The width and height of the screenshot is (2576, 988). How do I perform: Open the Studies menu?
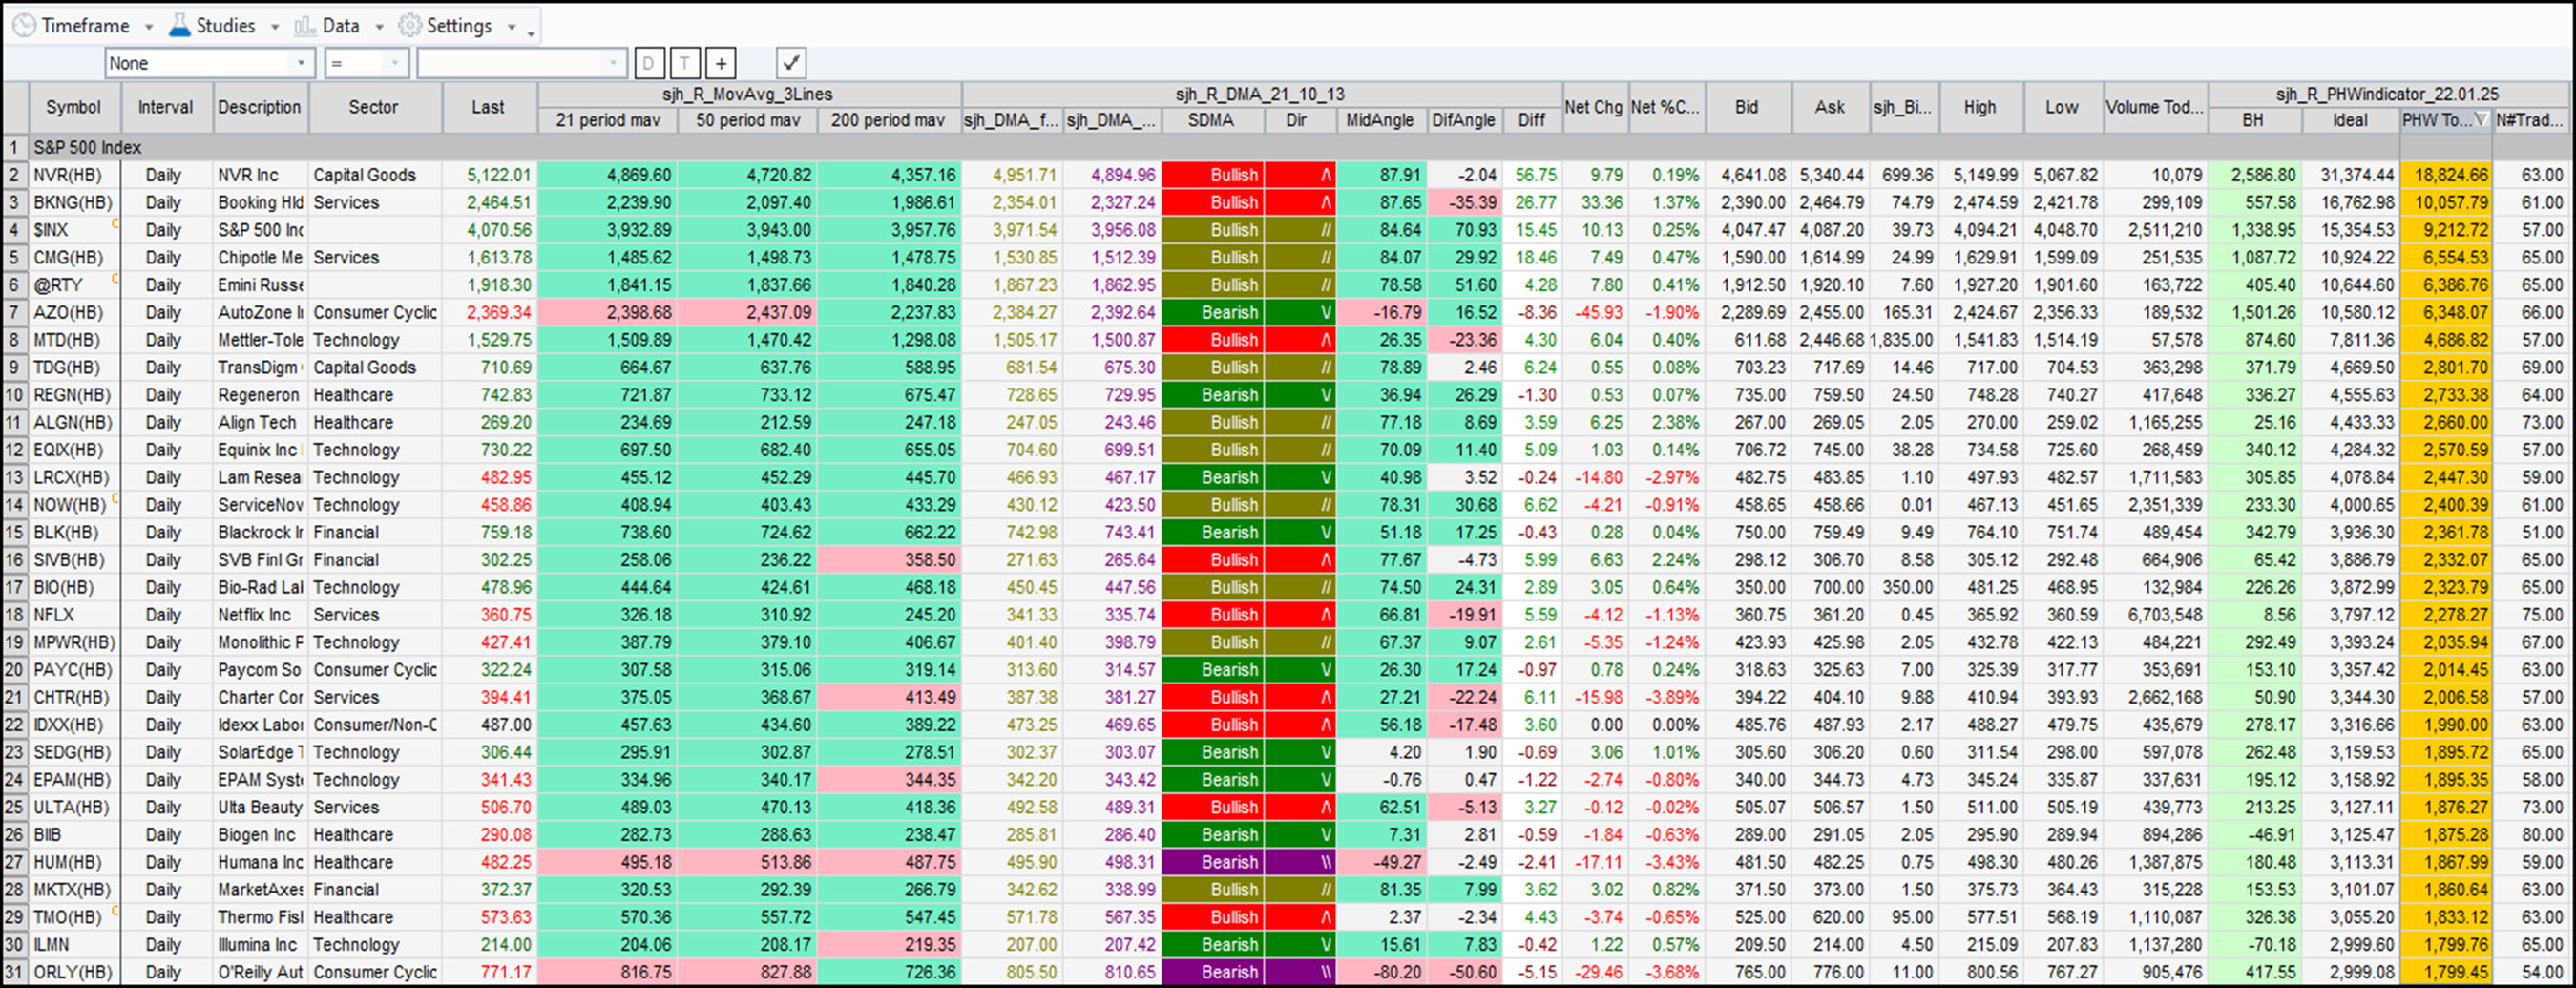pos(212,25)
